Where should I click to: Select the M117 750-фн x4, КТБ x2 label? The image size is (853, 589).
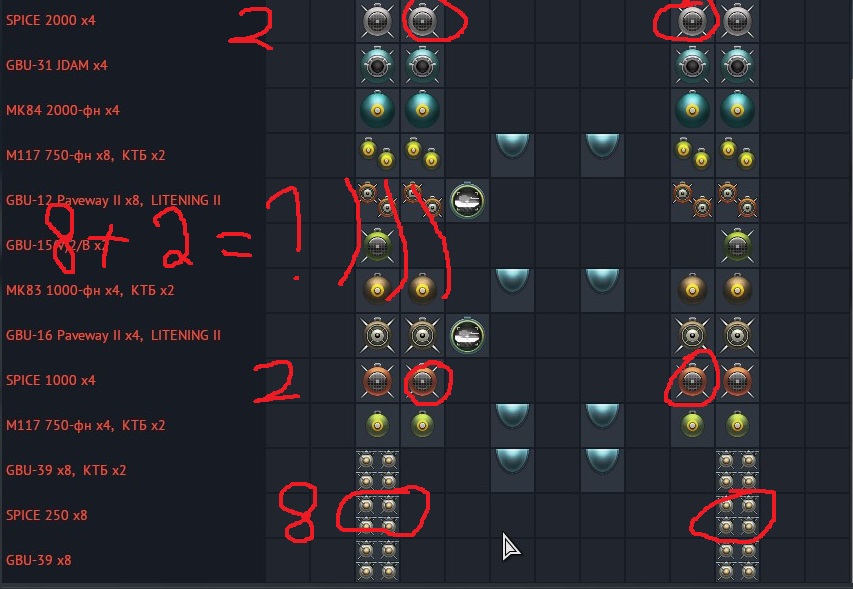pos(85,425)
